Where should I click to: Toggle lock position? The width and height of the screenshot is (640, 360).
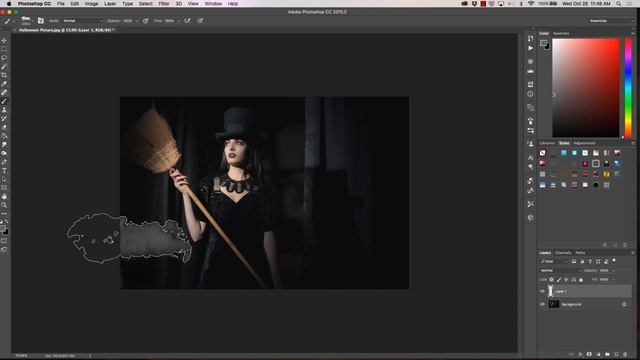566,280
